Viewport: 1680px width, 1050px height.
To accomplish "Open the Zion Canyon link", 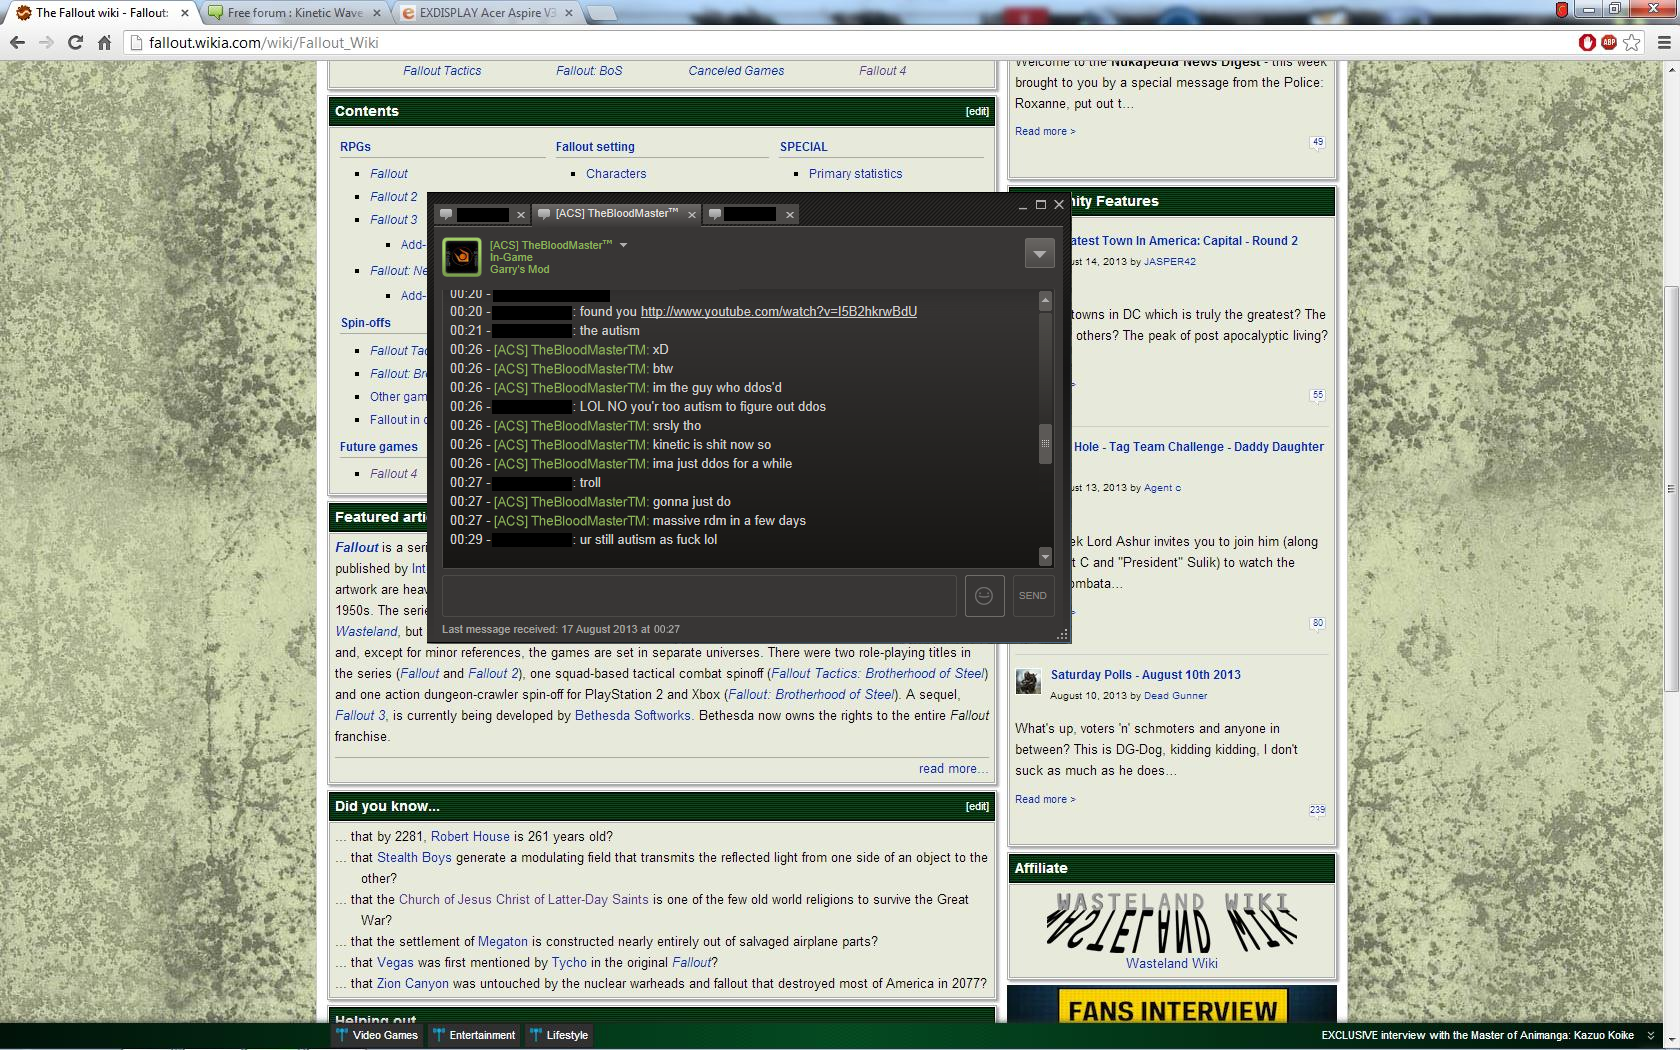I will tap(412, 984).
